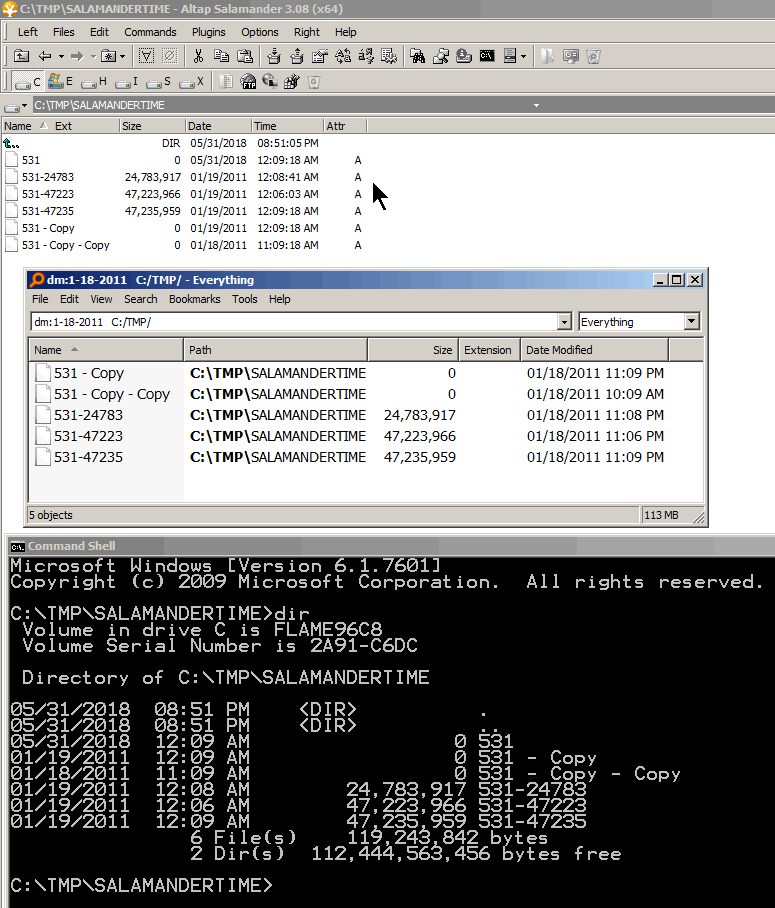Screen dimensions: 775x908
Task: Open the Back history dropdown arrow
Action: point(61,57)
